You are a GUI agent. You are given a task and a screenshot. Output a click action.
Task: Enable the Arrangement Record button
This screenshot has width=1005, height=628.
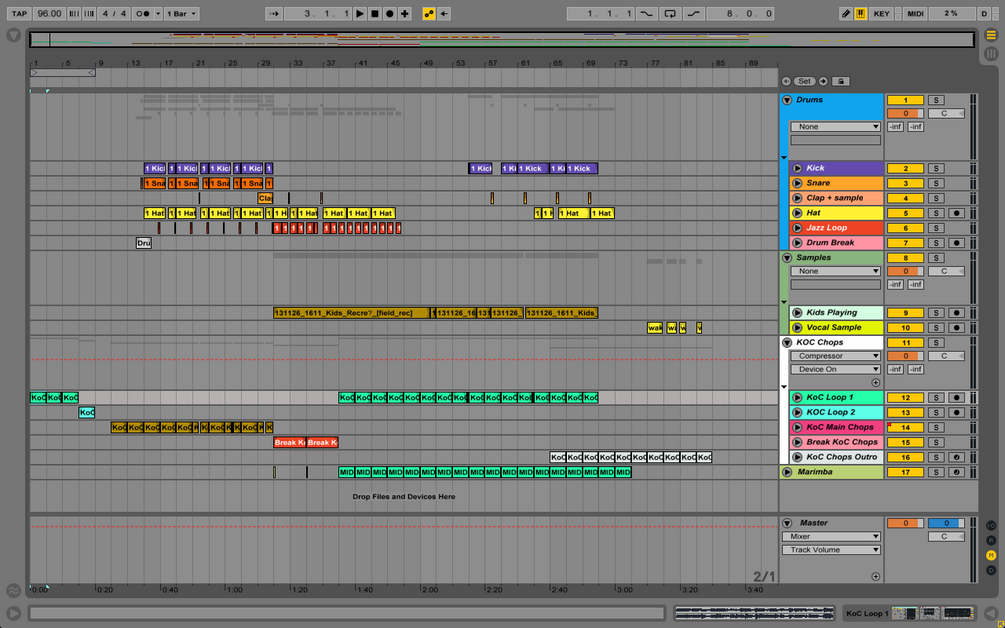click(x=389, y=13)
